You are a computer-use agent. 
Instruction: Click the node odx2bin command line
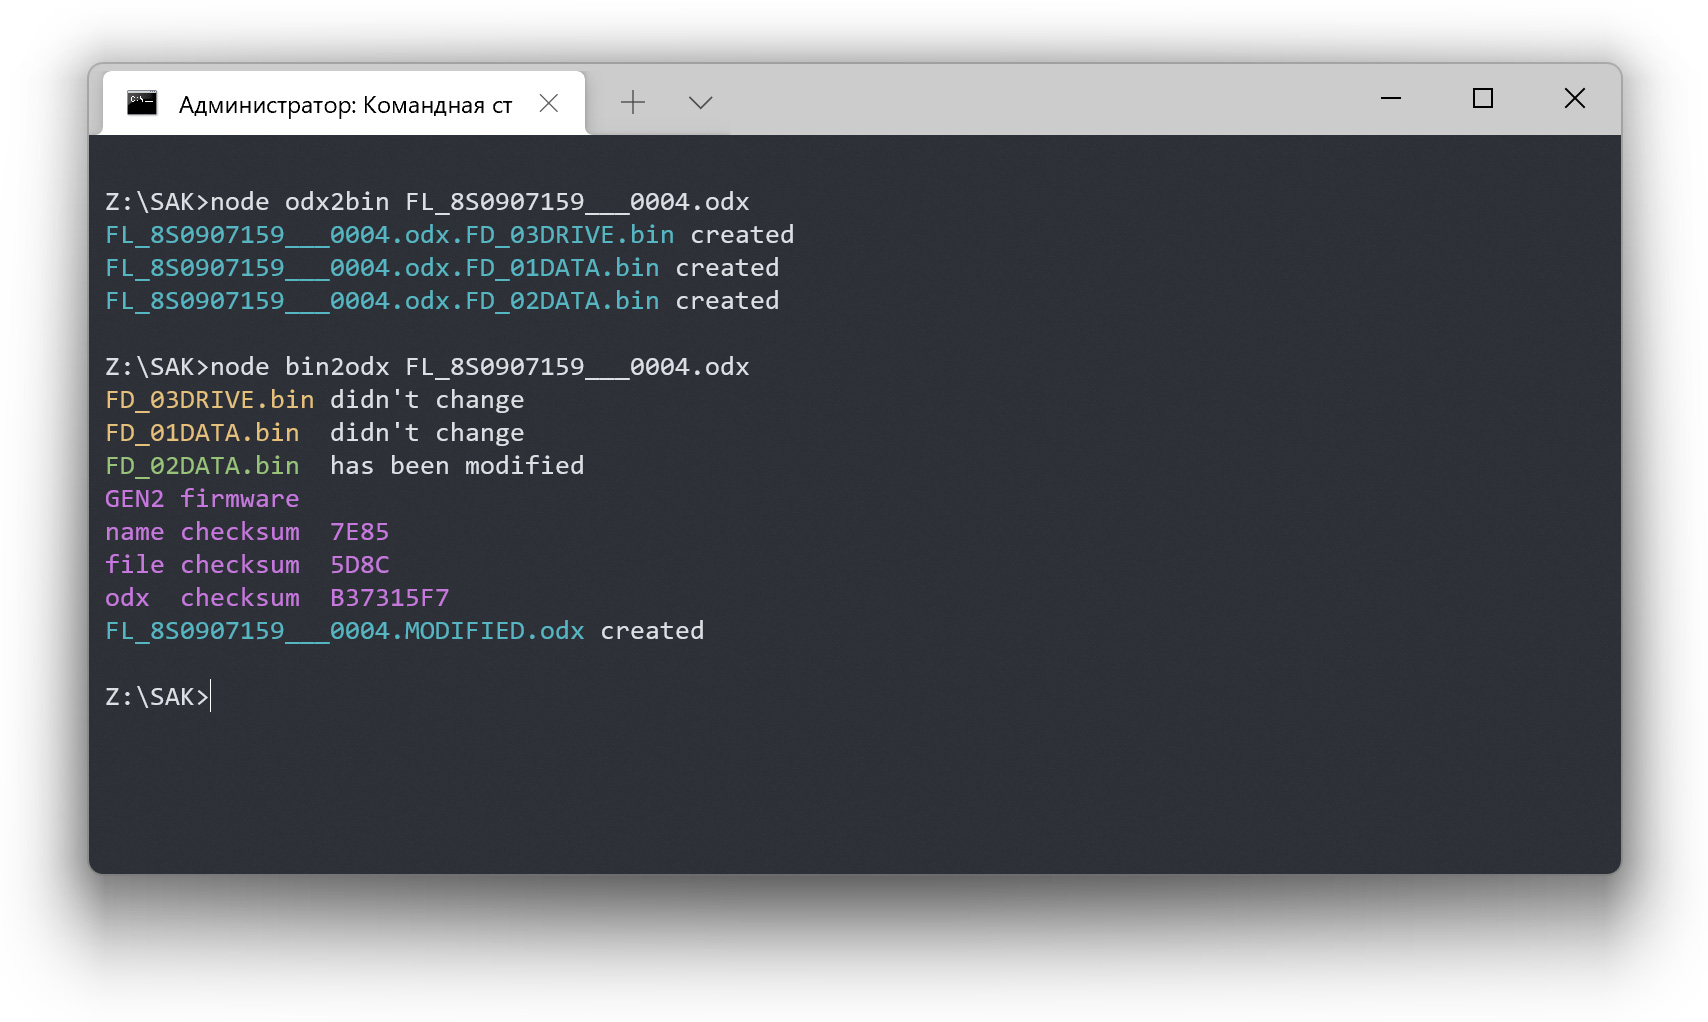(427, 202)
